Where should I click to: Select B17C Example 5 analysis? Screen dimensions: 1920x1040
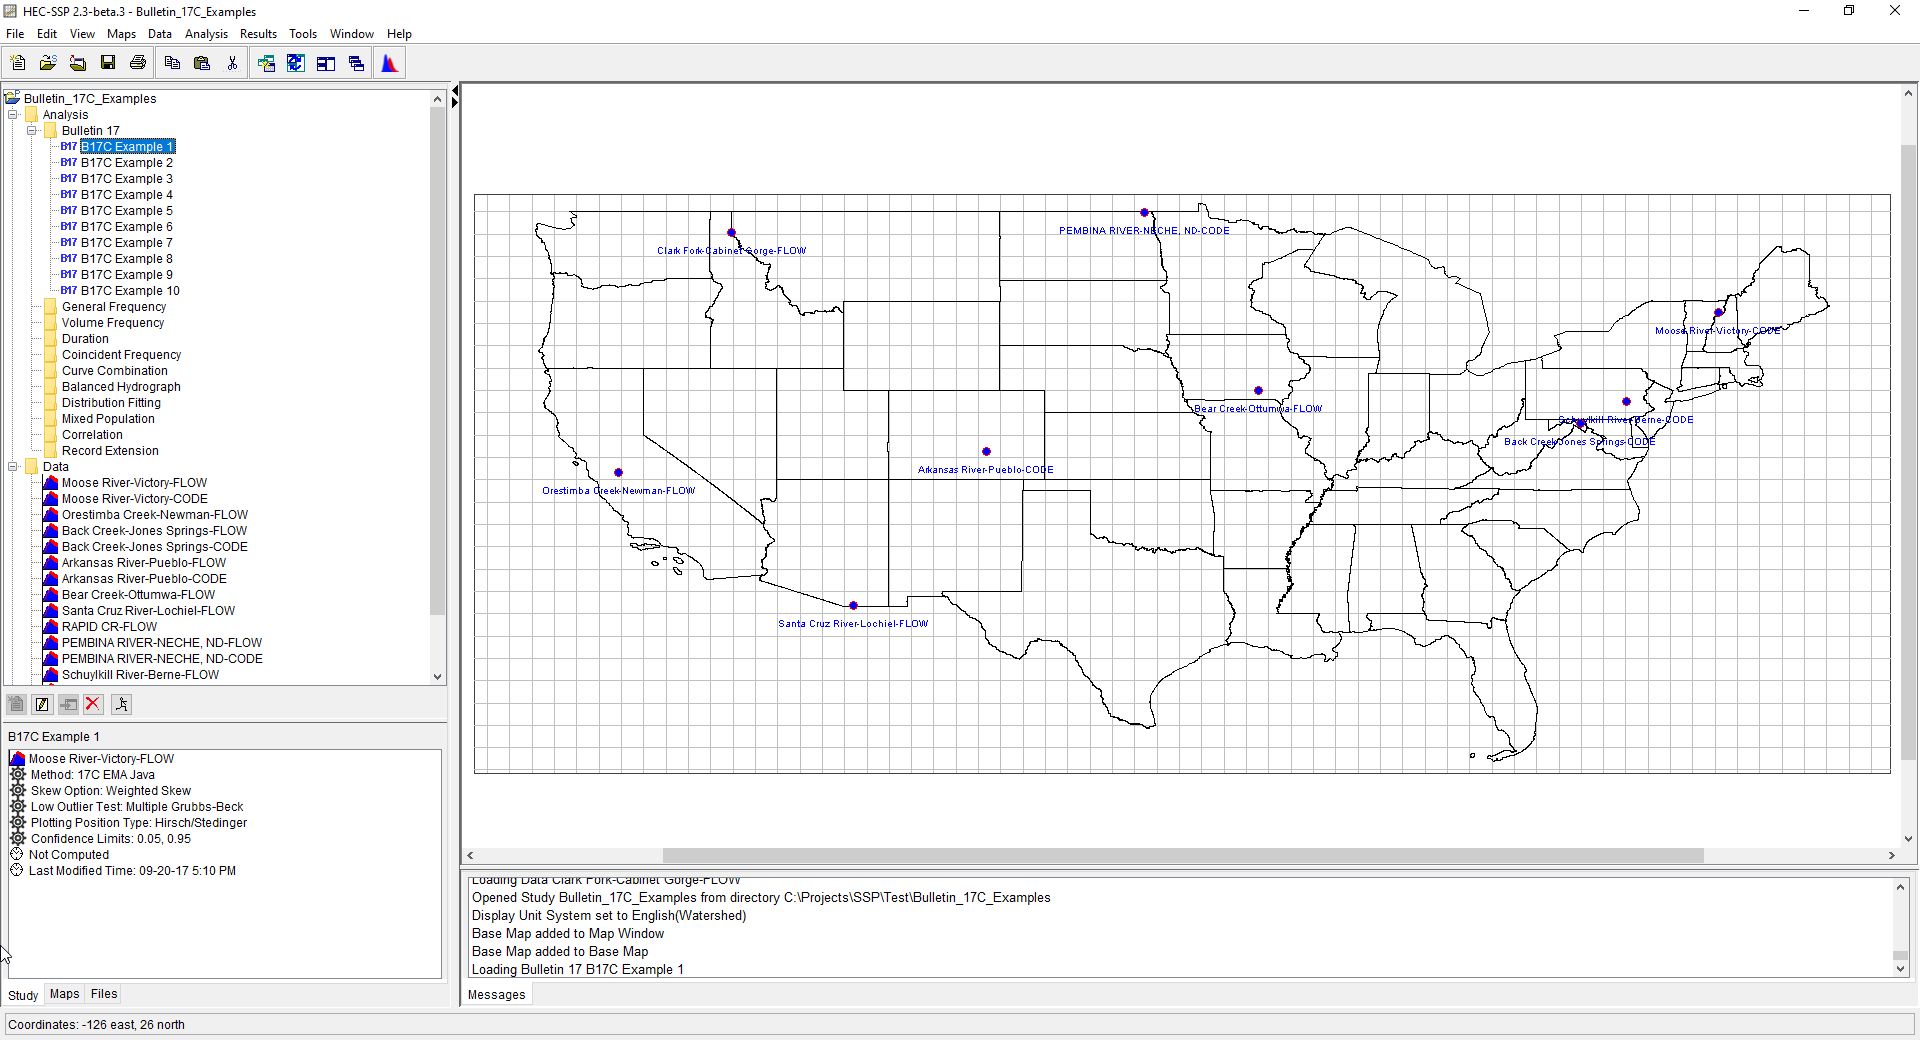(x=127, y=211)
